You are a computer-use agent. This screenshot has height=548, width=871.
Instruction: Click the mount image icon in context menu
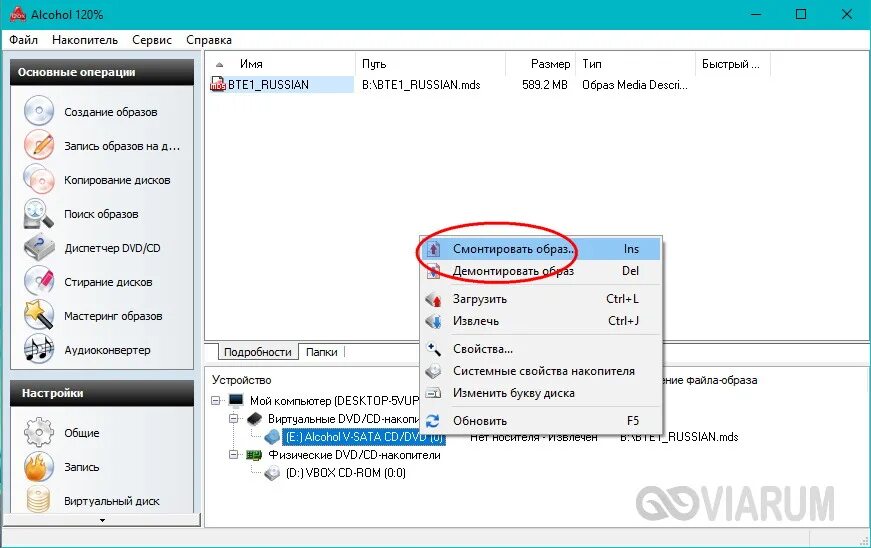click(433, 249)
